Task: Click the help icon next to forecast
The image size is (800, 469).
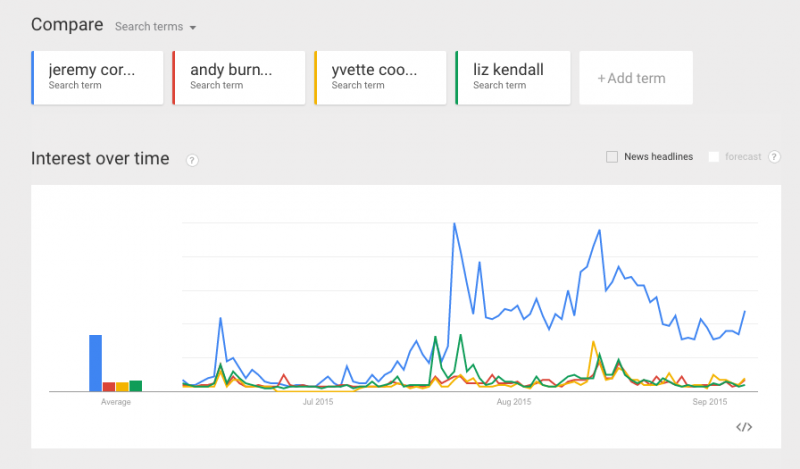Action: [x=774, y=157]
